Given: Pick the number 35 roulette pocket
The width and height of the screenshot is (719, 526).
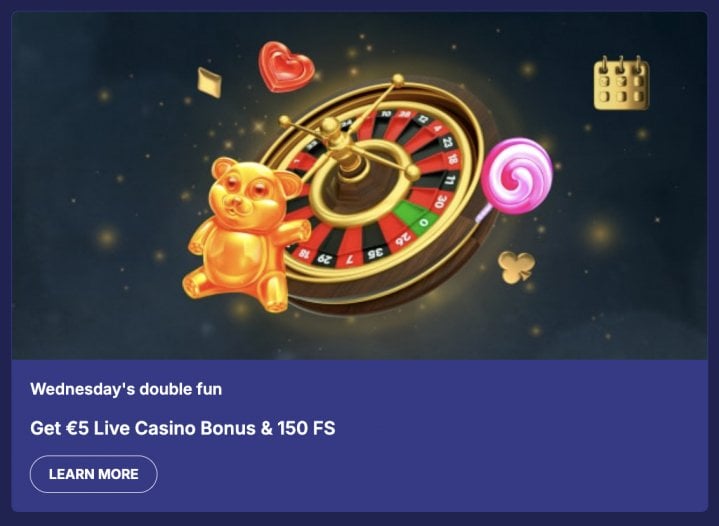Looking at the screenshot, I should (375, 253).
